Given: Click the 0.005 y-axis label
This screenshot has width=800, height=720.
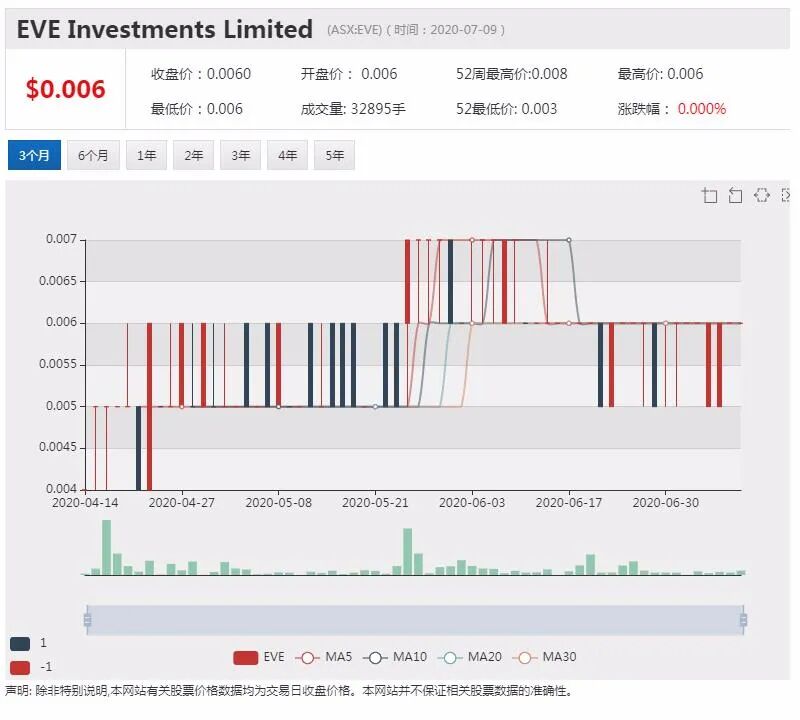Looking at the screenshot, I should click(x=61, y=406).
